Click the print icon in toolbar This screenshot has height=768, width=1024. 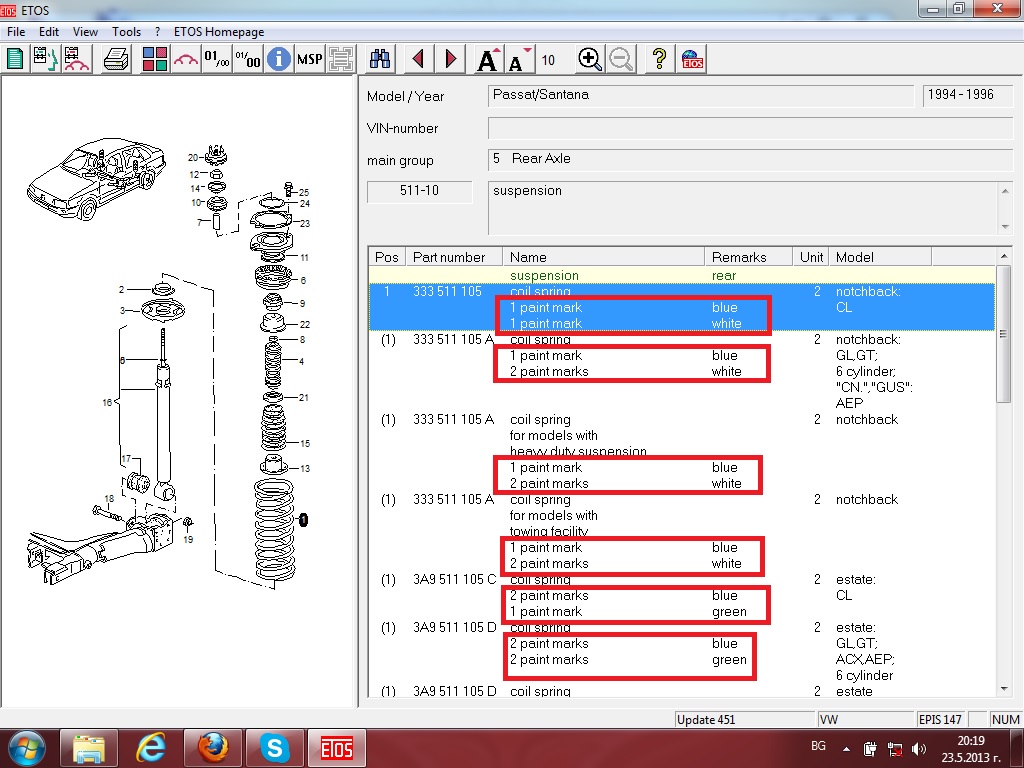click(117, 59)
